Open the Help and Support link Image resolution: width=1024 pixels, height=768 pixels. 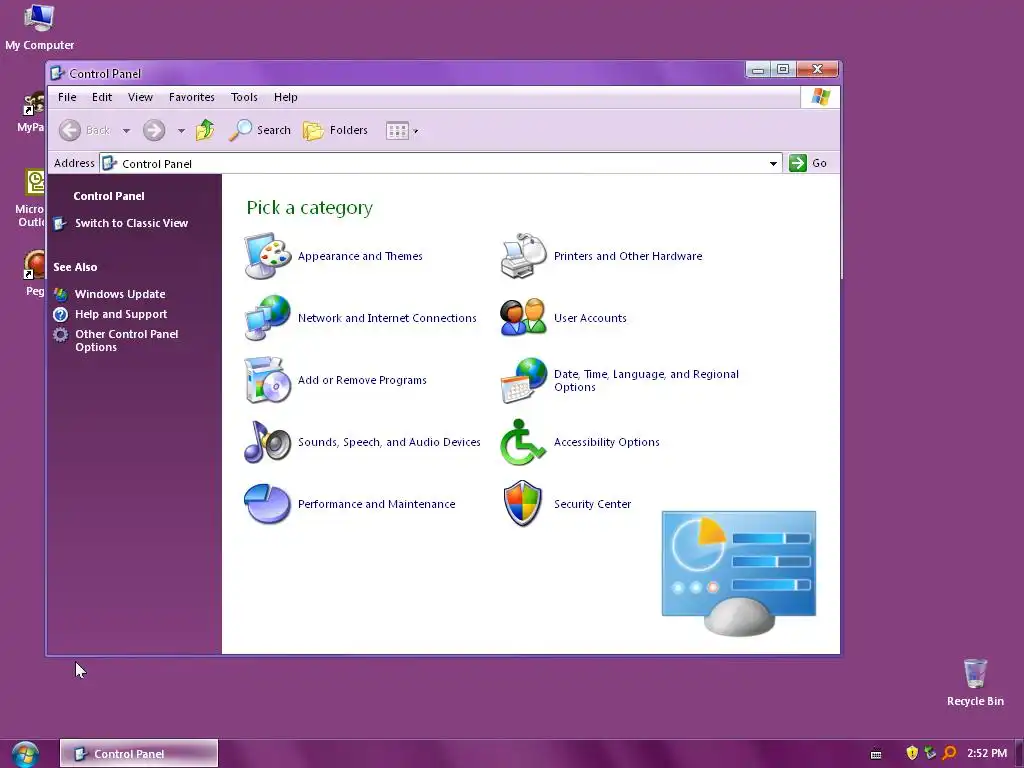point(121,314)
